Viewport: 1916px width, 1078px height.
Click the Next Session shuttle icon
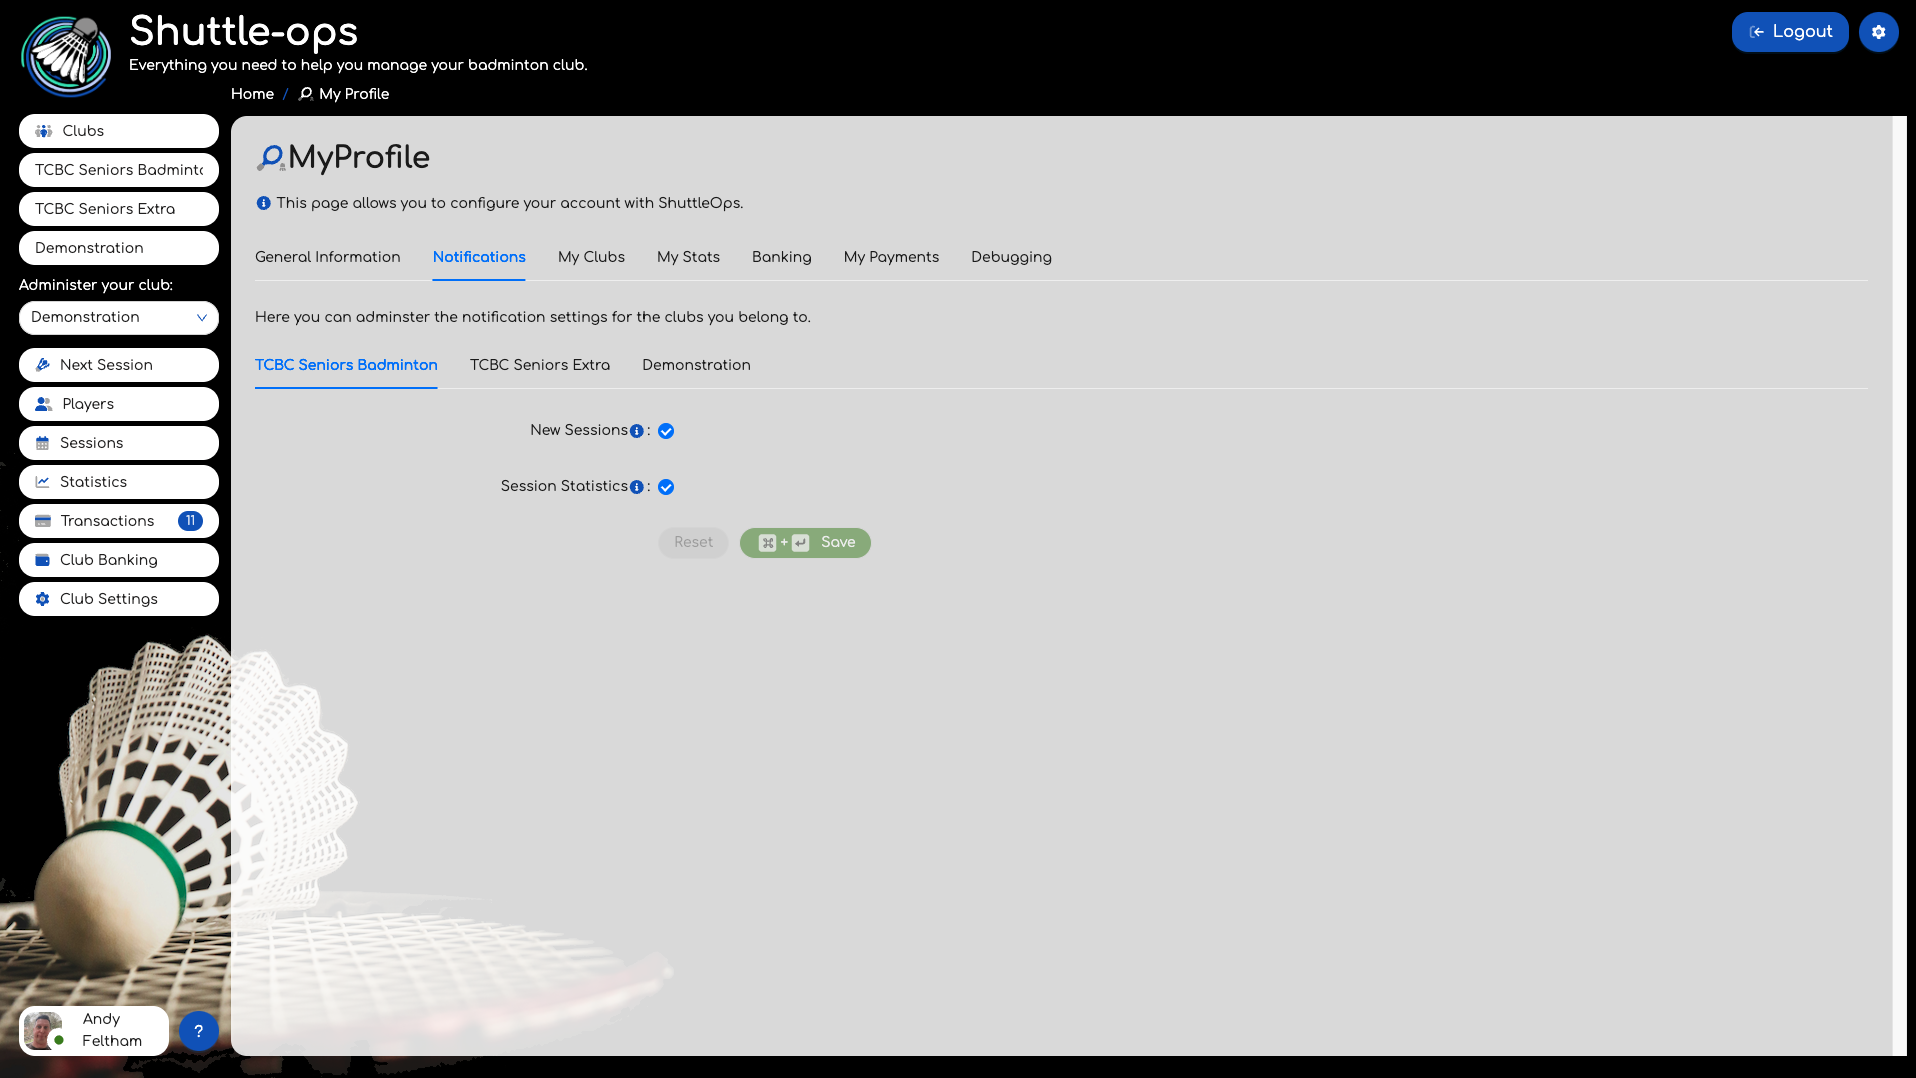(43, 365)
